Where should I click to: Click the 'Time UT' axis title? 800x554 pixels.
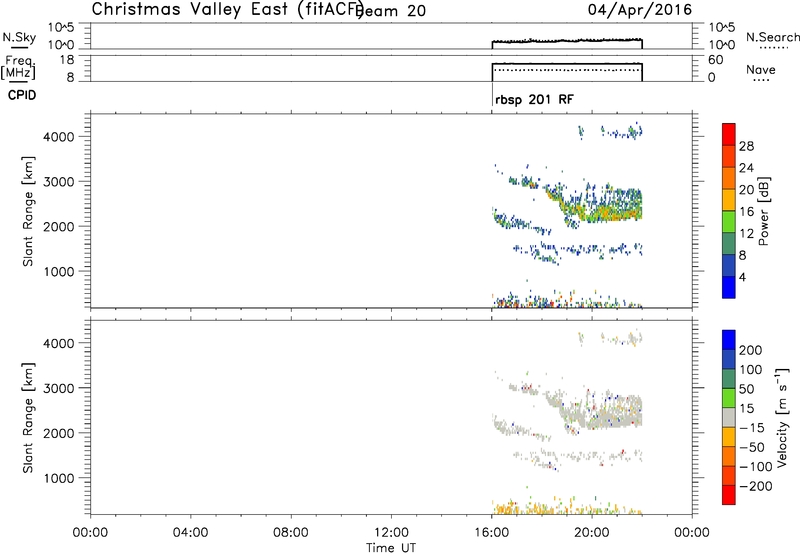tap(391, 548)
